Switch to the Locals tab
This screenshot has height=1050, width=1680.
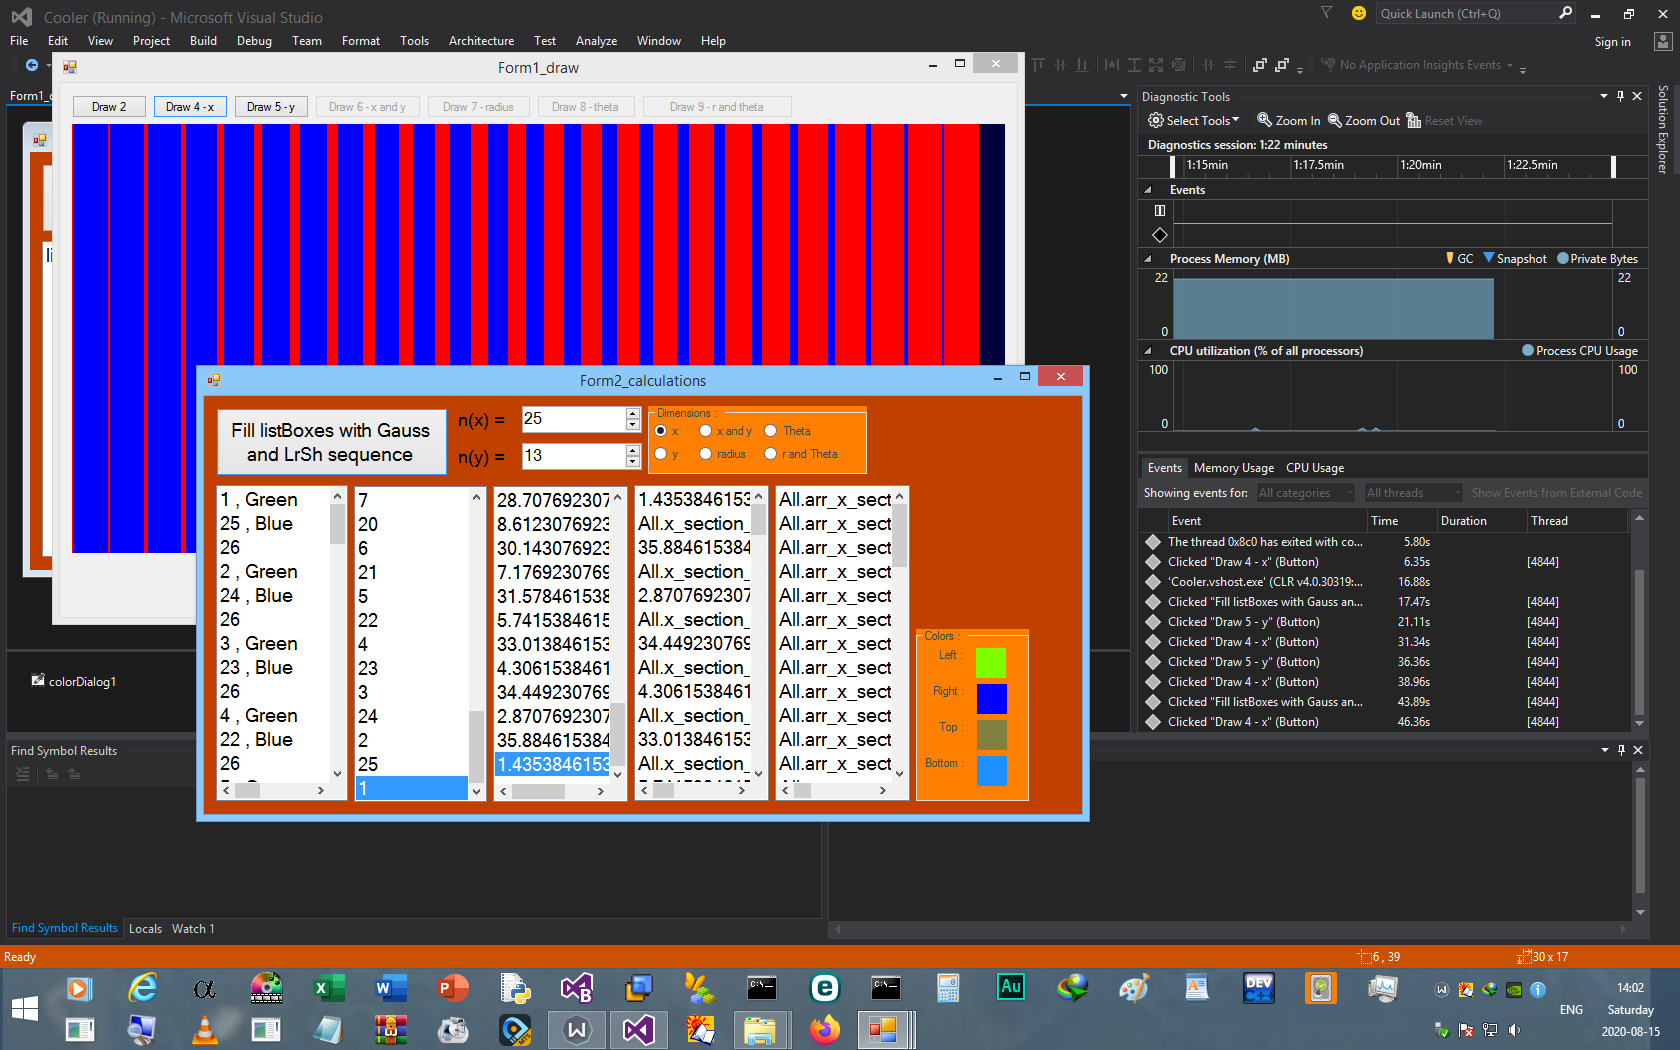[x=145, y=929]
